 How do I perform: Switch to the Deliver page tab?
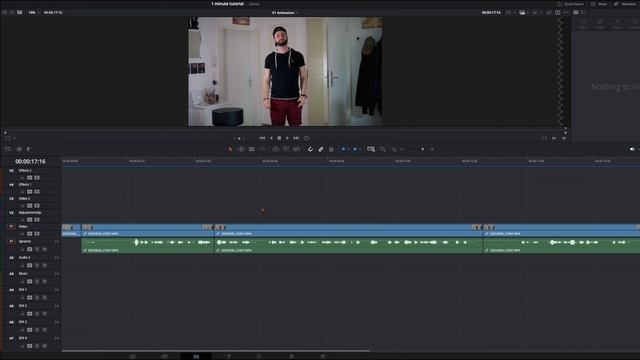pos(322,356)
